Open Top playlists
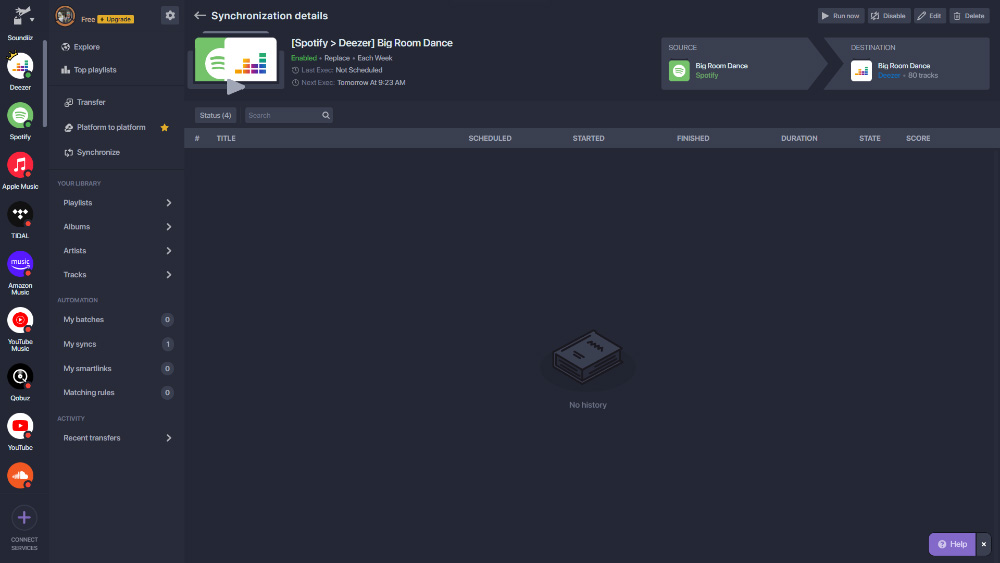 tap(89, 69)
